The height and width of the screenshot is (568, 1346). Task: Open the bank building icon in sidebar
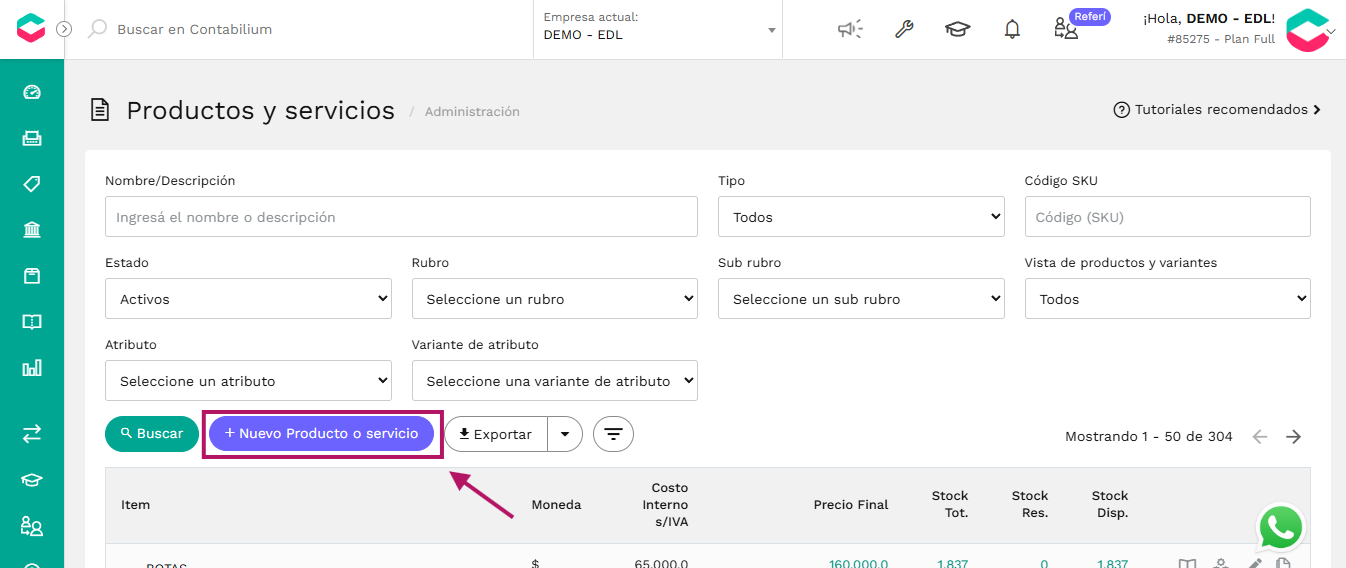tap(32, 230)
